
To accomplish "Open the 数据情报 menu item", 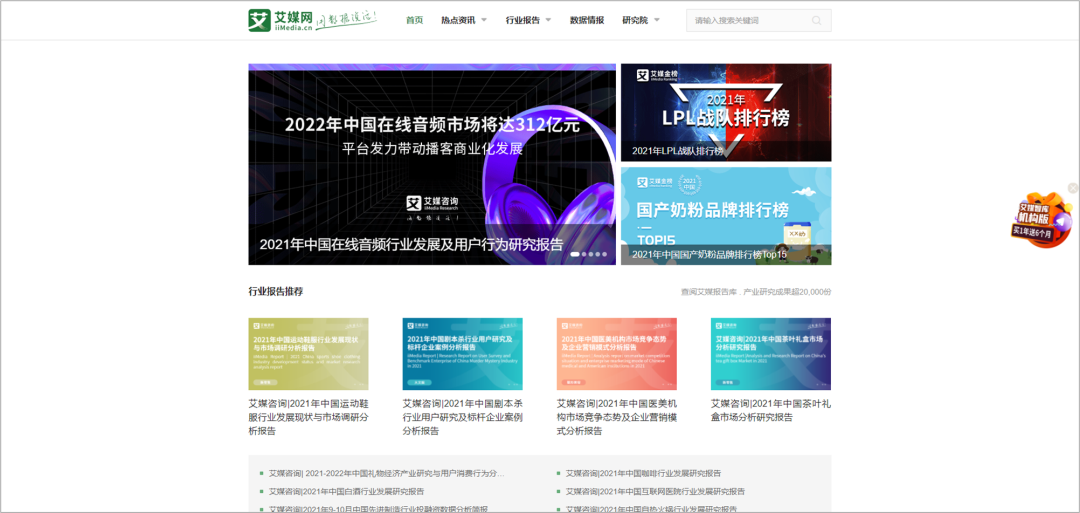I will pyautogui.click(x=587, y=20).
